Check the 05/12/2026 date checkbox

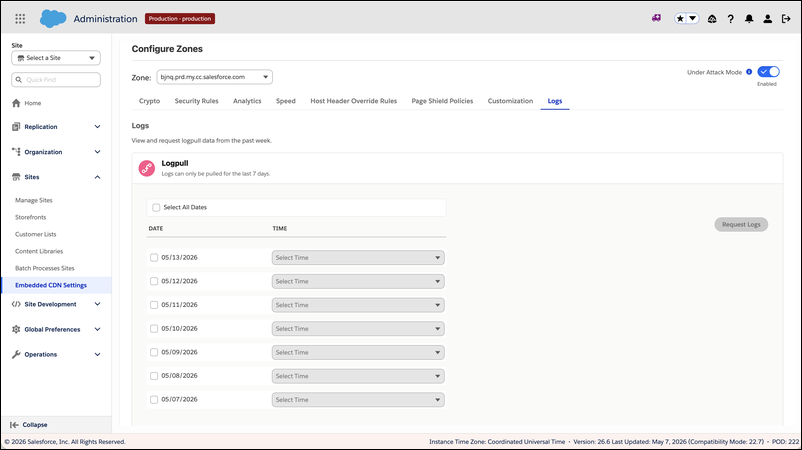(154, 281)
